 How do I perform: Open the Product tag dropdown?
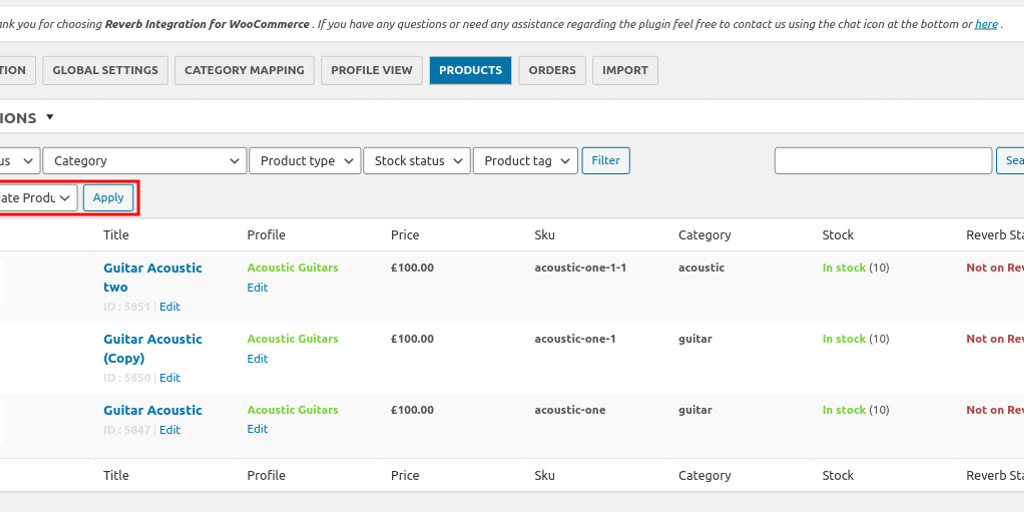tap(525, 161)
